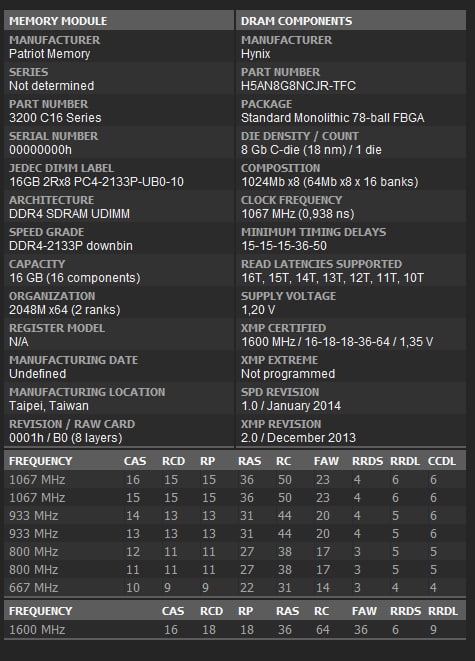Select composition '1024Mb x8 (64Mb x8 x 16 banks)'
475x661 pixels.
tap(330, 182)
